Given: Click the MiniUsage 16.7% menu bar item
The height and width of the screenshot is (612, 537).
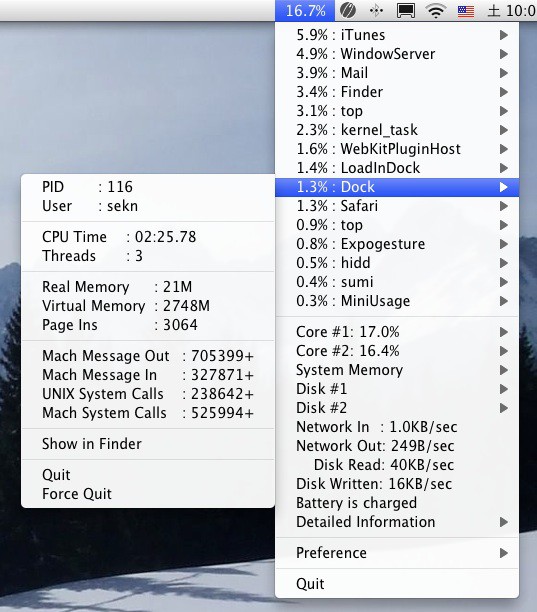Looking at the screenshot, I should tap(305, 11).
